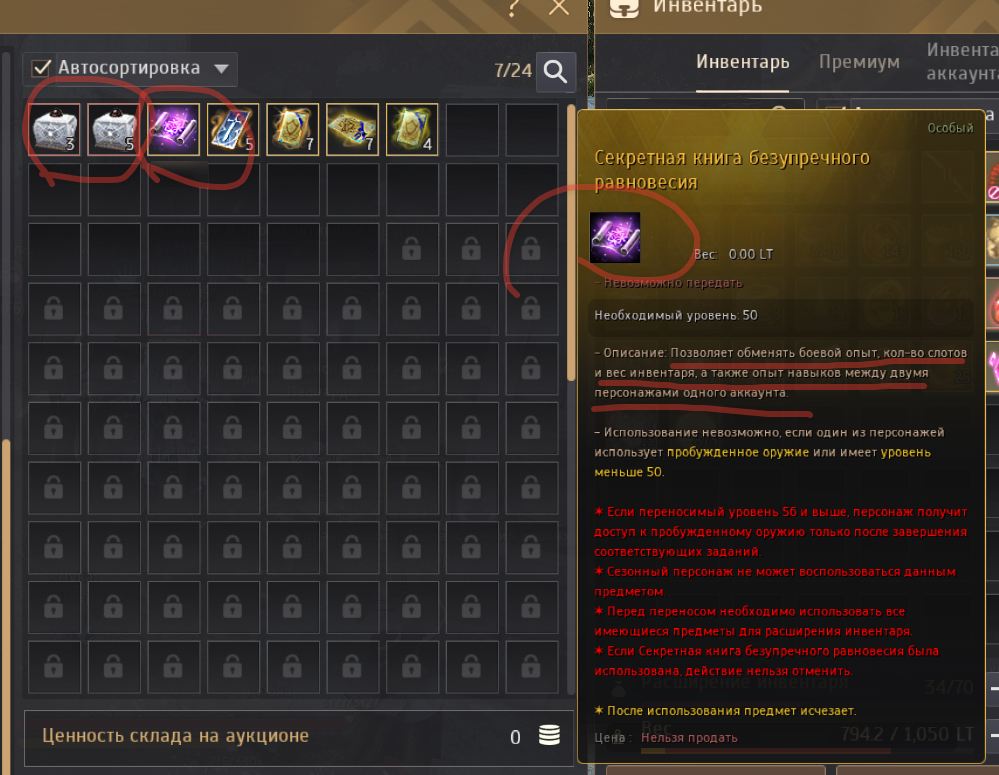
Task: Select the golden book with count 4
Action: click(x=412, y=129)
